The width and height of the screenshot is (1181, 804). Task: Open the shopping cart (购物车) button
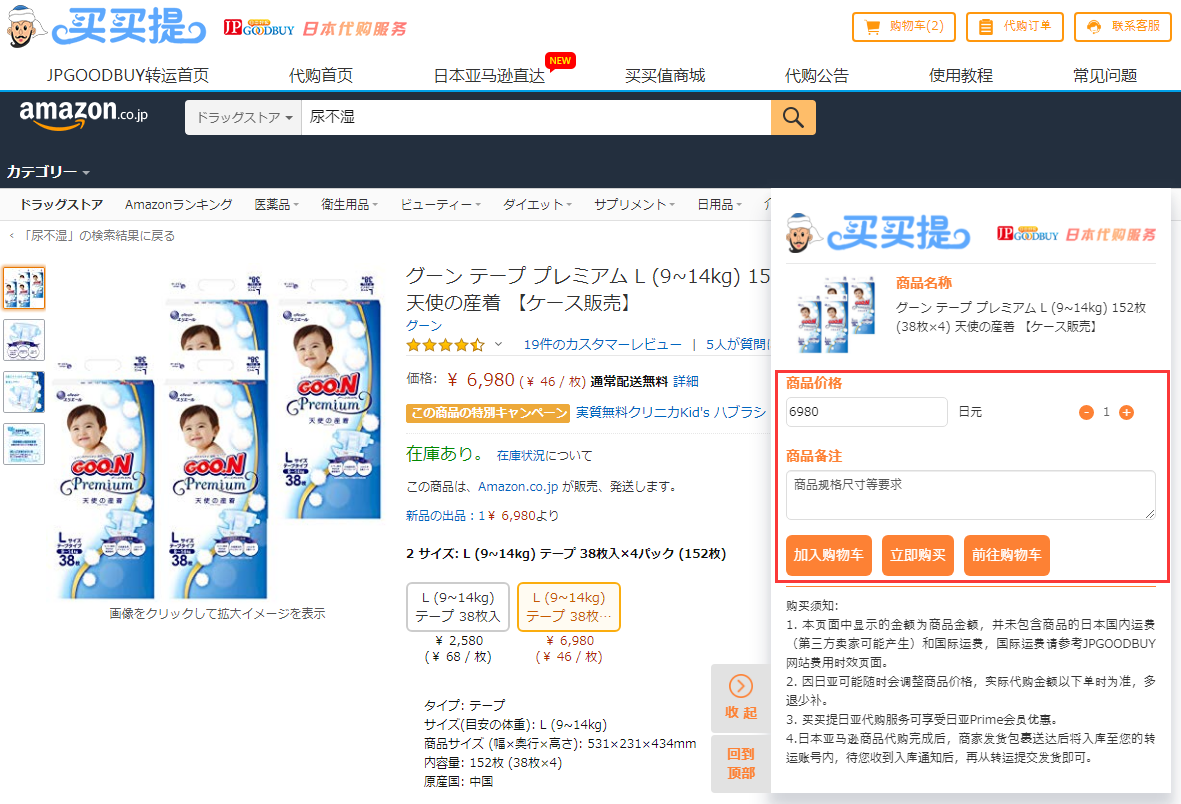pos(904,27)
